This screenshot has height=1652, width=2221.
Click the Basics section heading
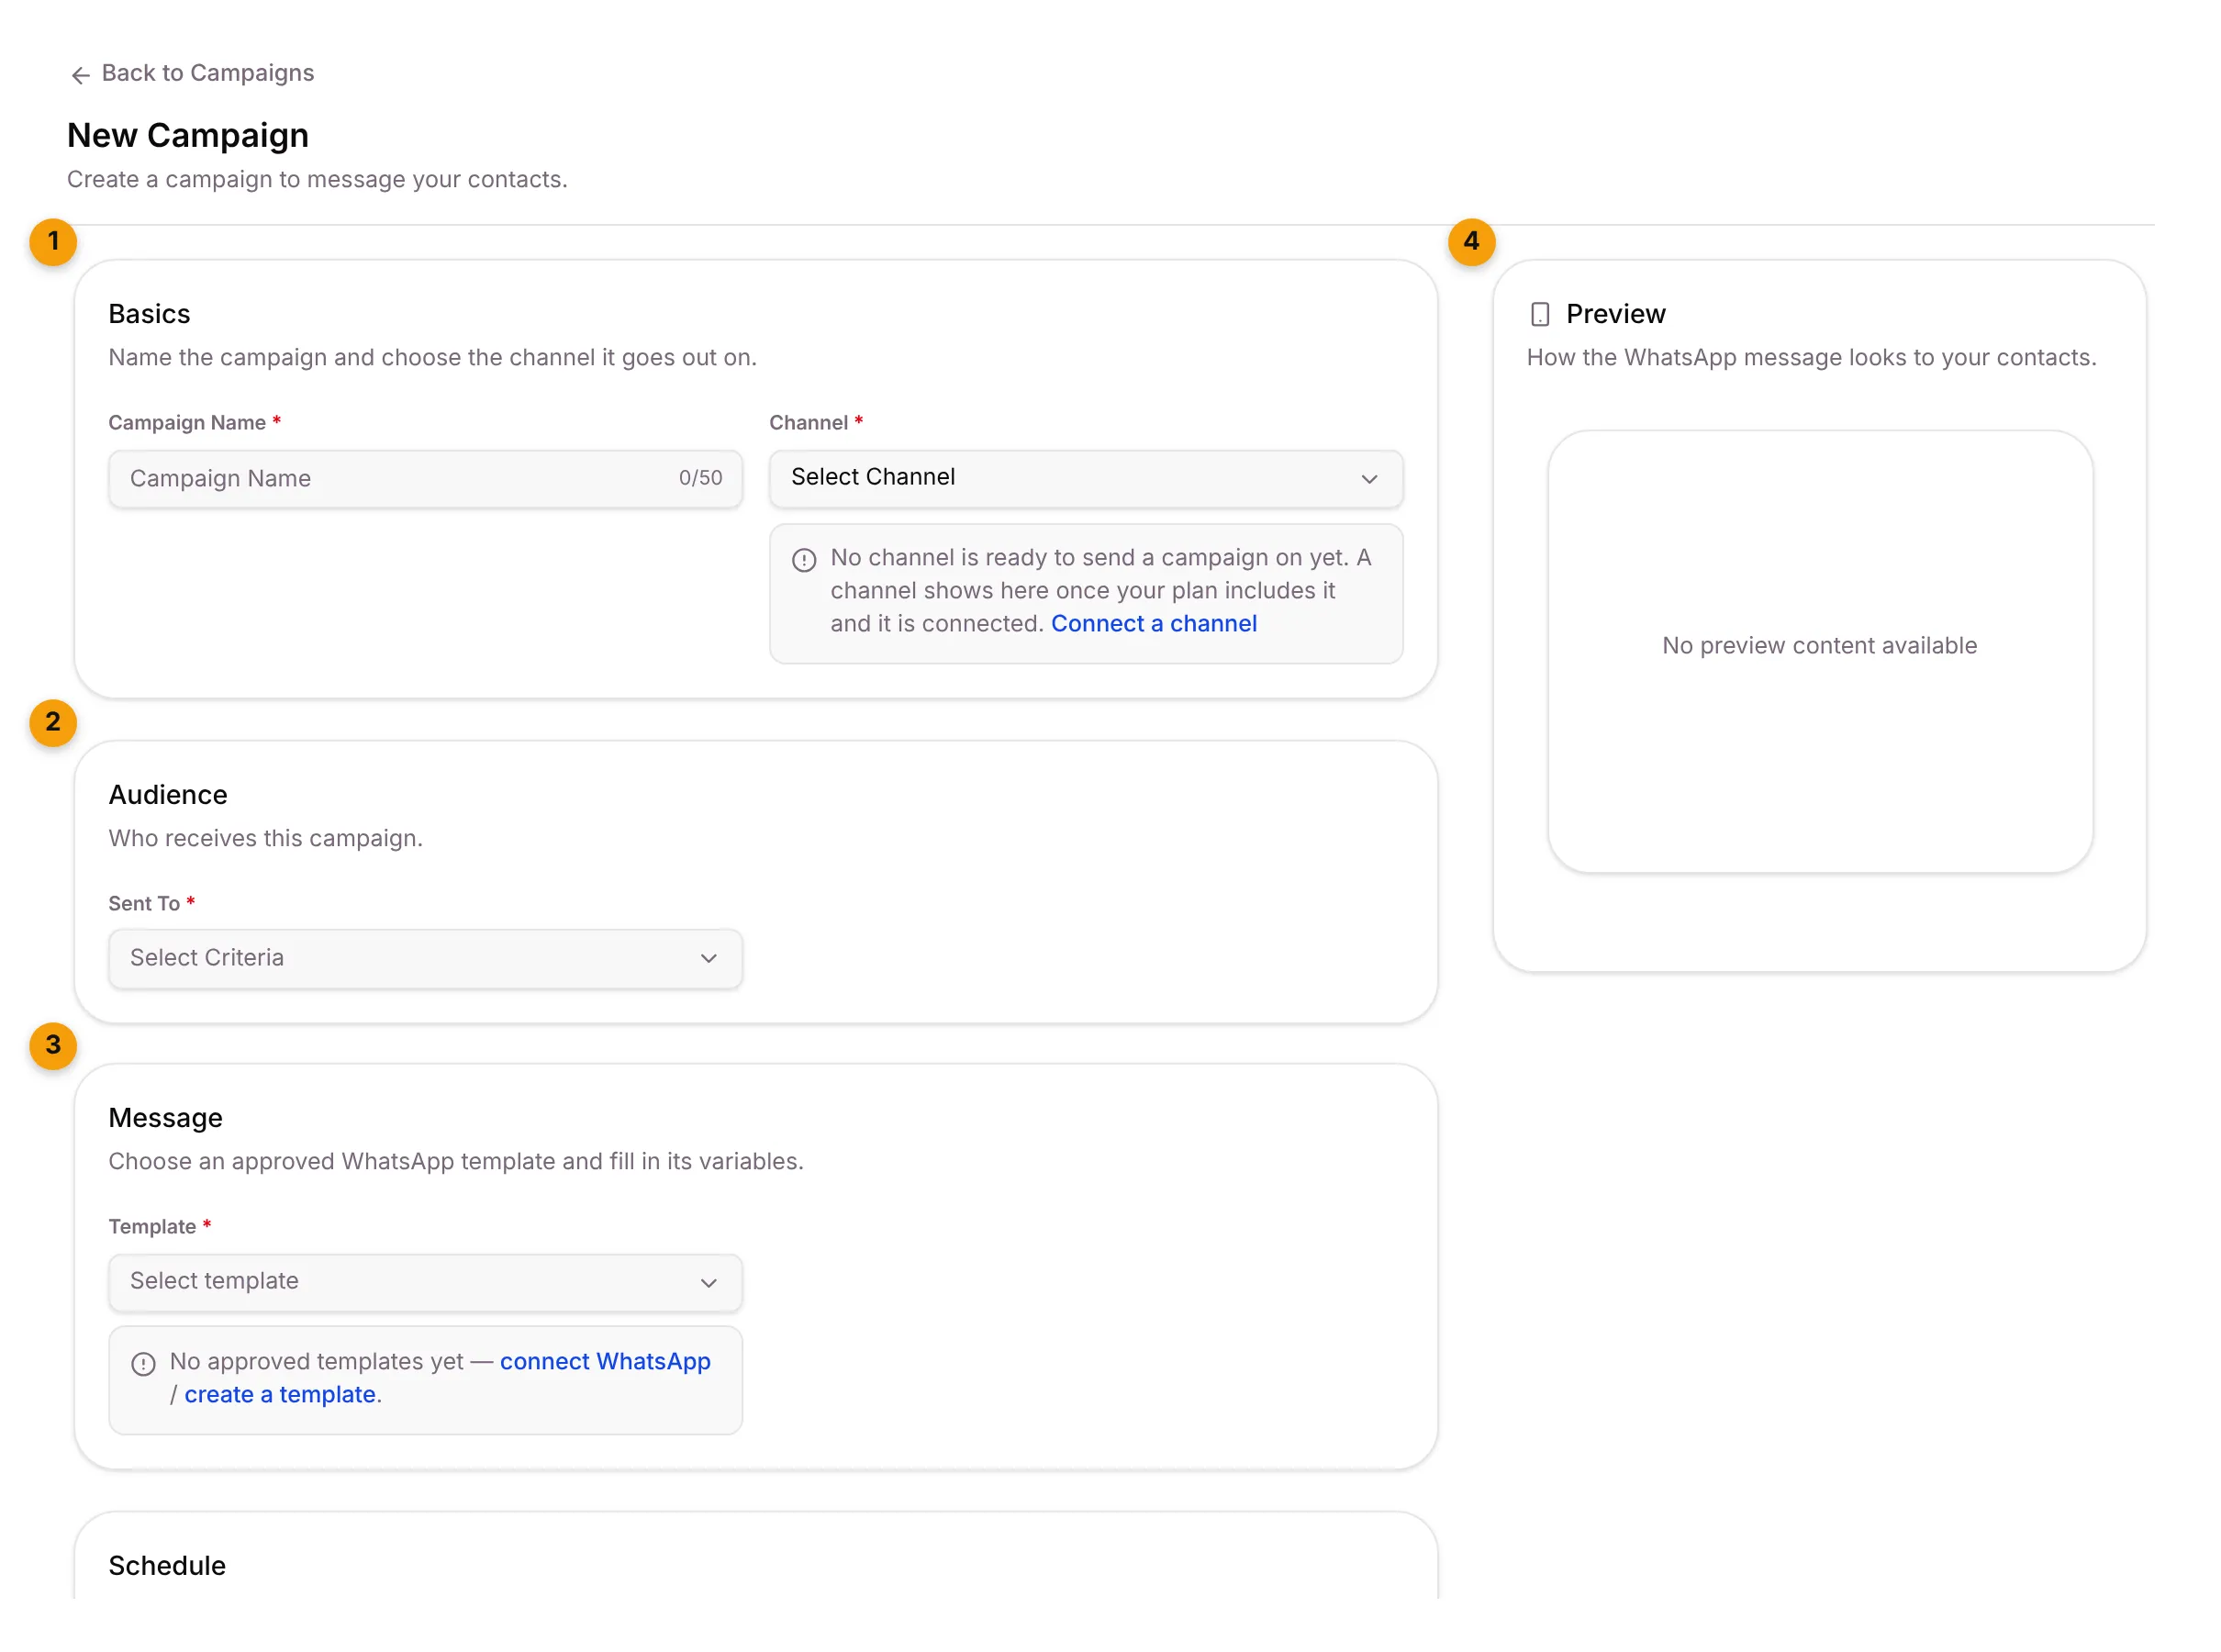click(x=149, y=314)
